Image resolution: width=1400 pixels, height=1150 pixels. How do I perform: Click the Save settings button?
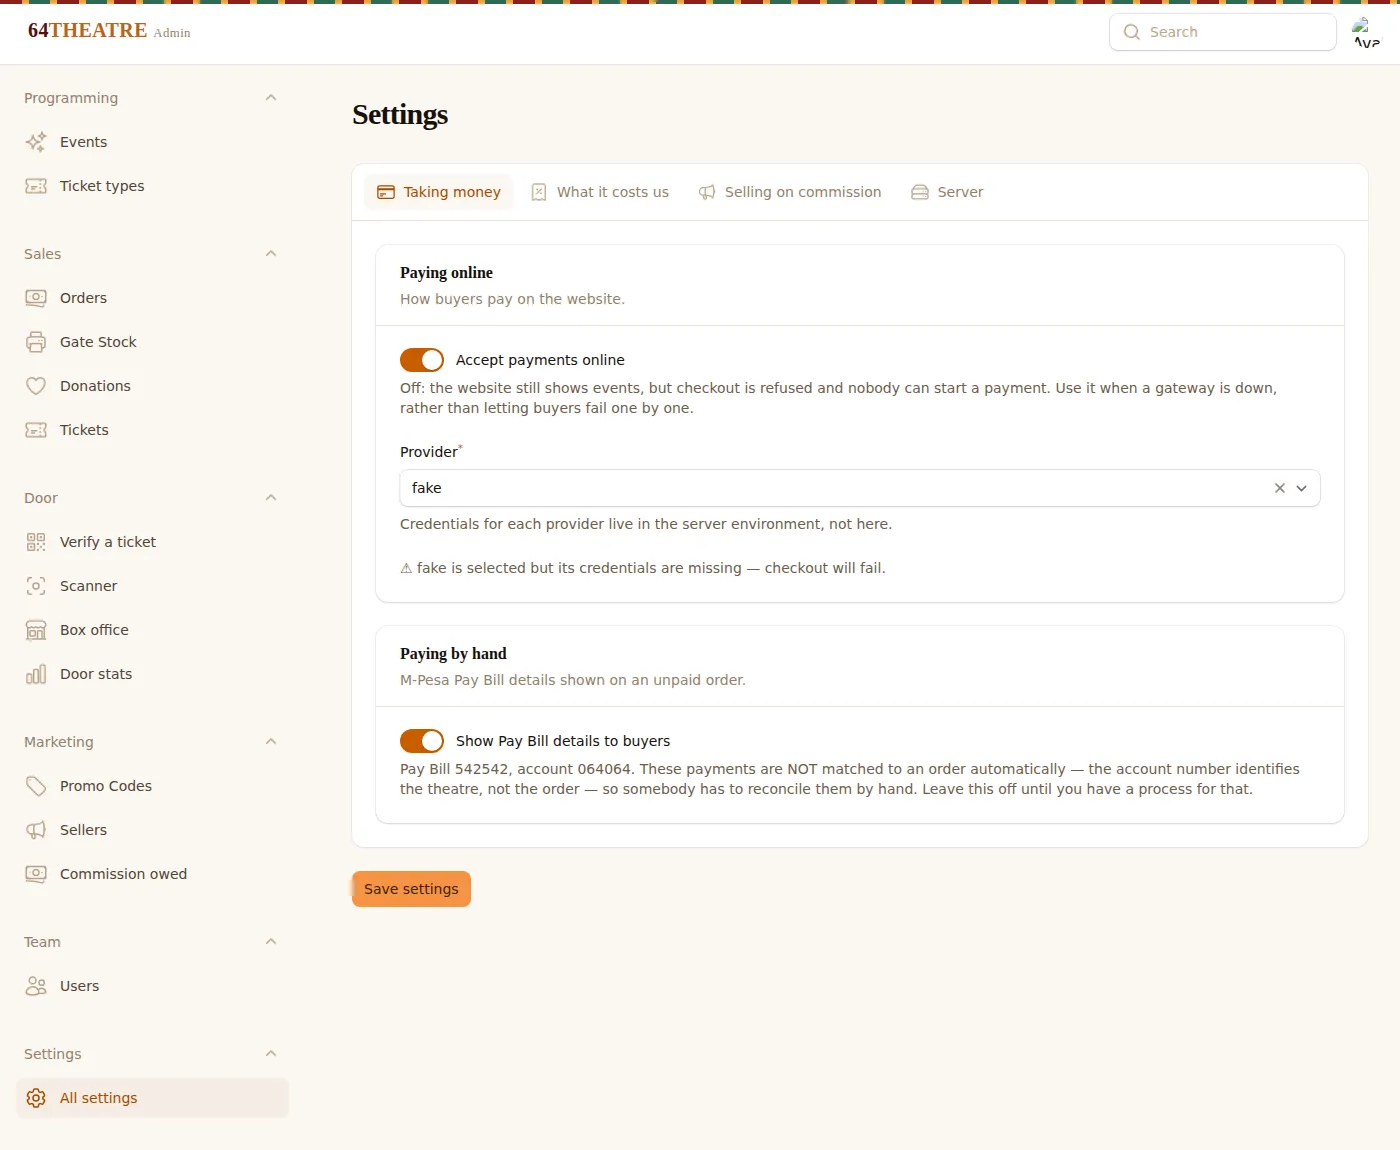tap(411, 889)
